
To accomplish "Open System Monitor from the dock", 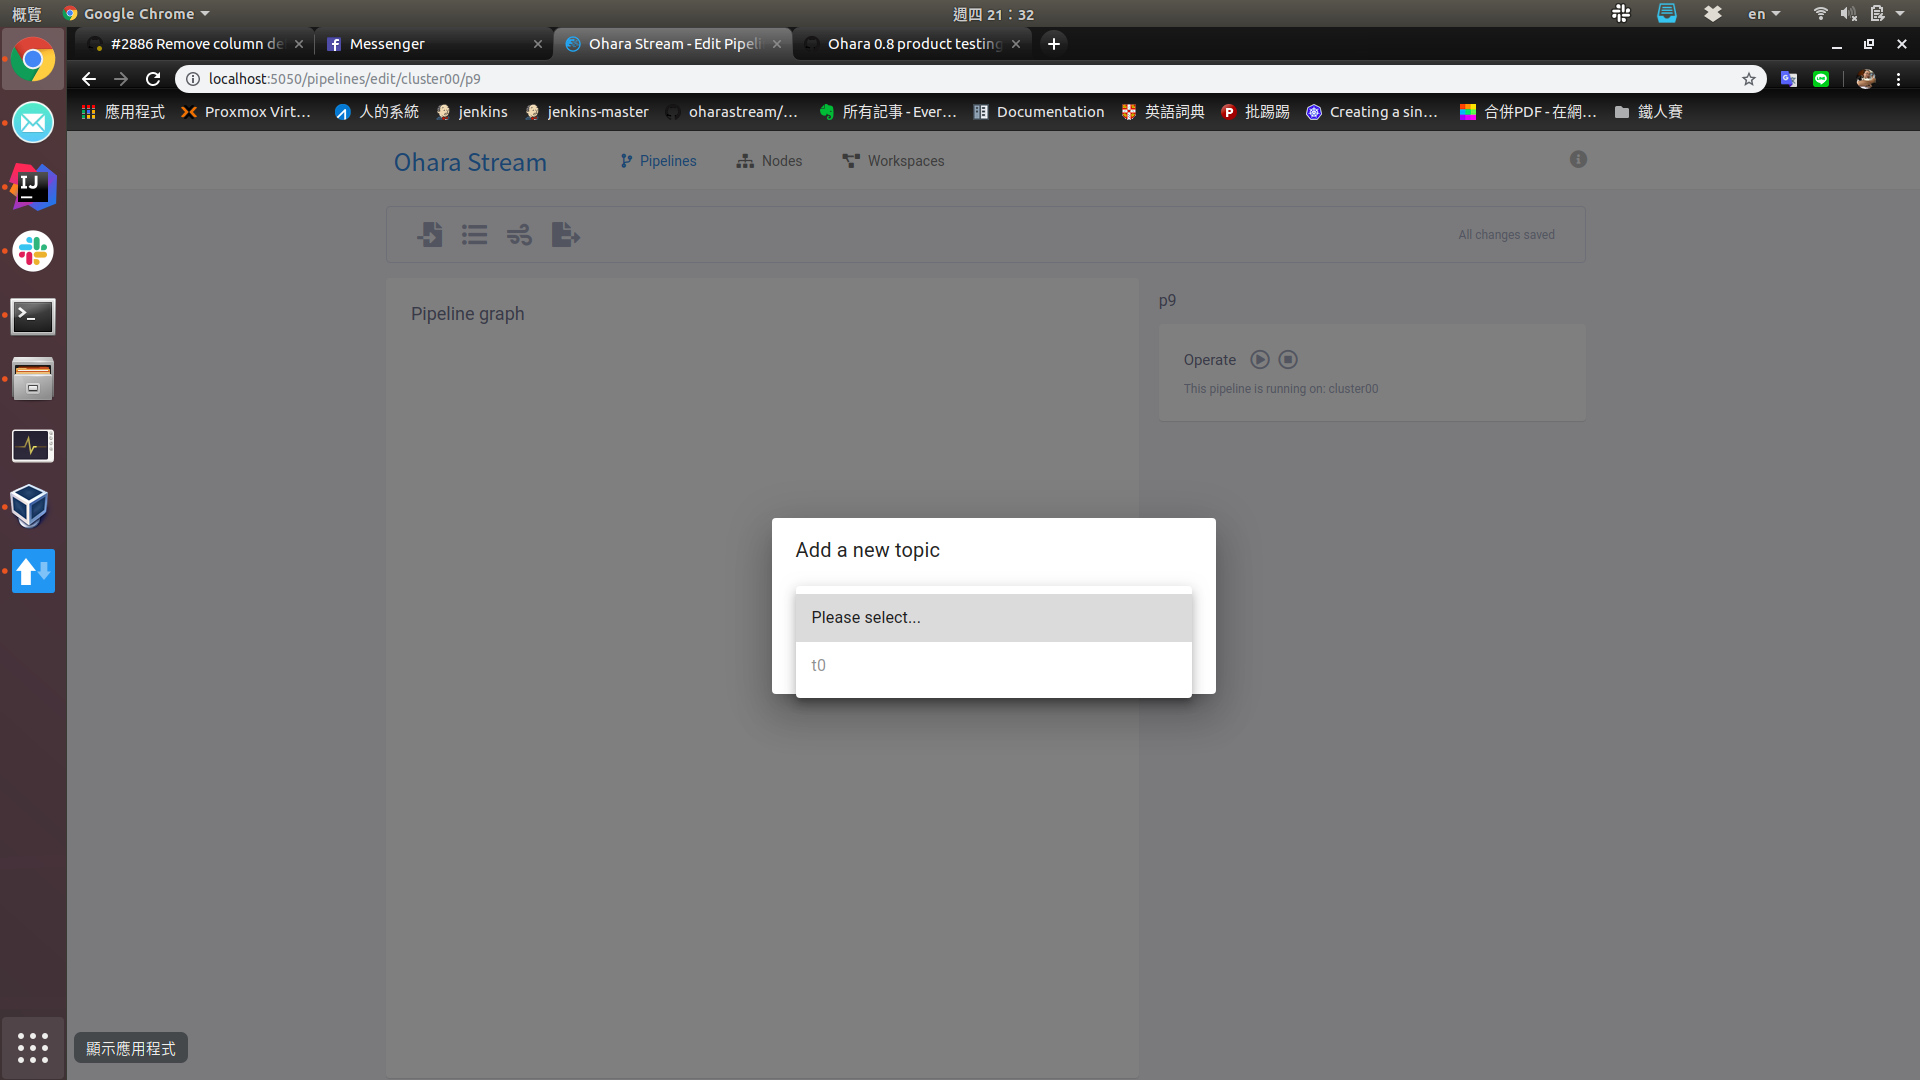I will click(33, 445).
